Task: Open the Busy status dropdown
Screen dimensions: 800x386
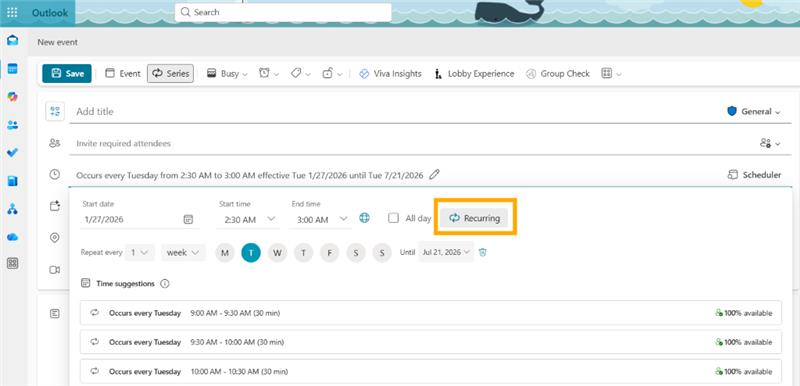Action: 227,73
